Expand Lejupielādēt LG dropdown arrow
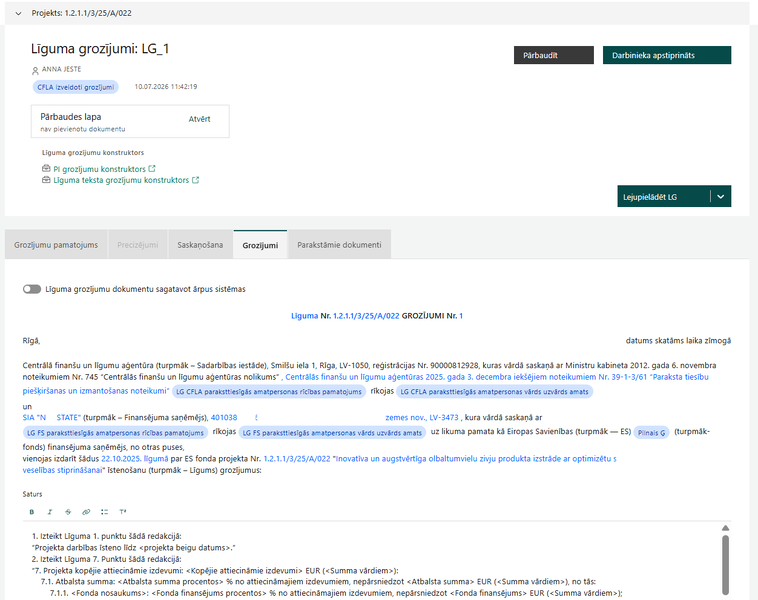The width and height of the screenshot is (758, 600). tap(721, 196)
